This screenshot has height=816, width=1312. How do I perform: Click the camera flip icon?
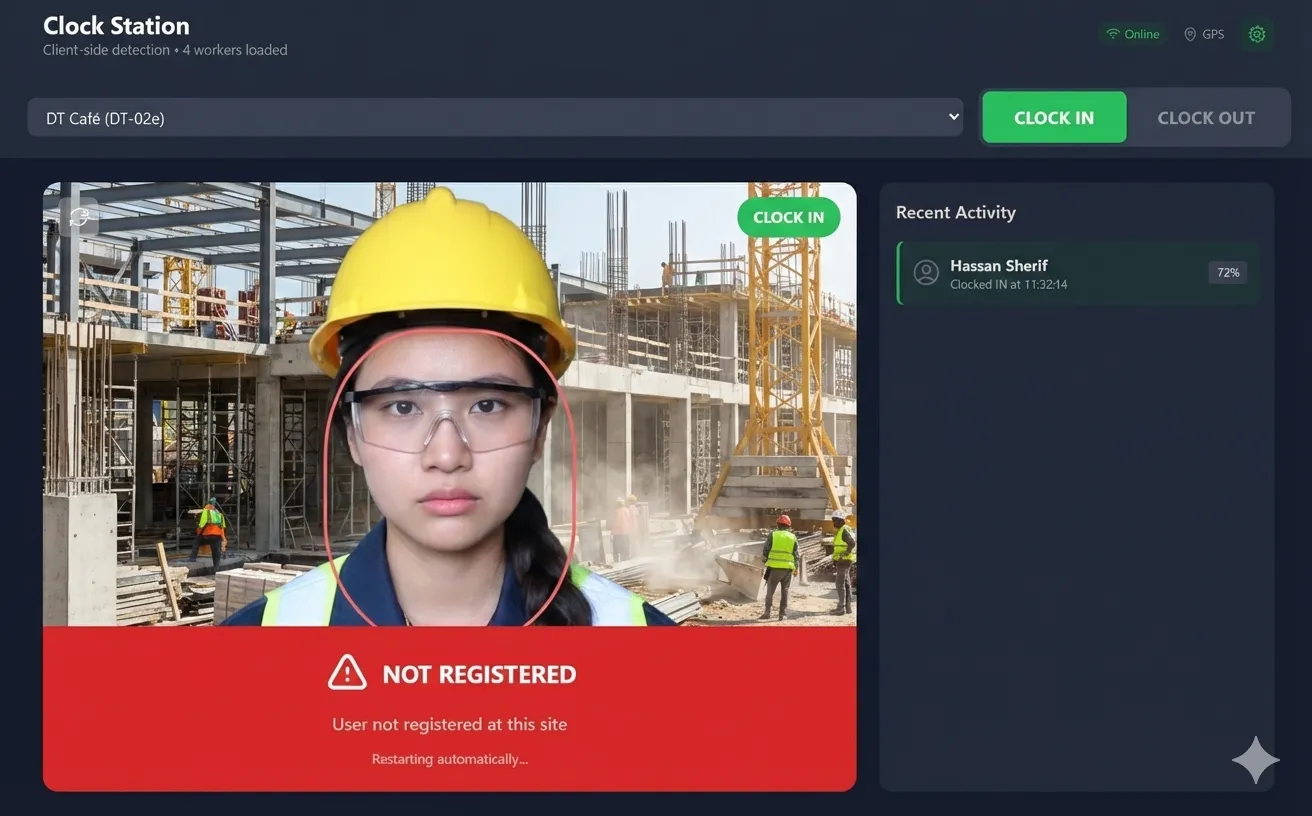coord(79,216)
